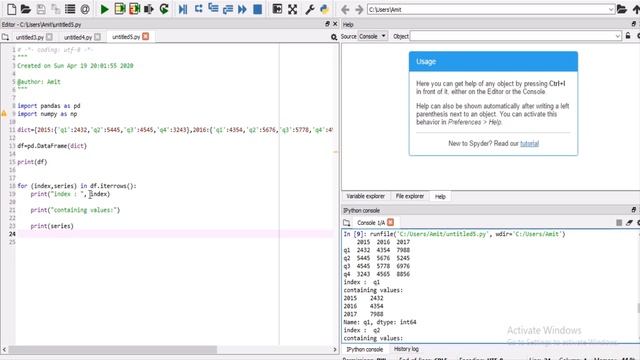Undock the Help pane
This screenshot has width=640, height=360.
pos(633,24)
